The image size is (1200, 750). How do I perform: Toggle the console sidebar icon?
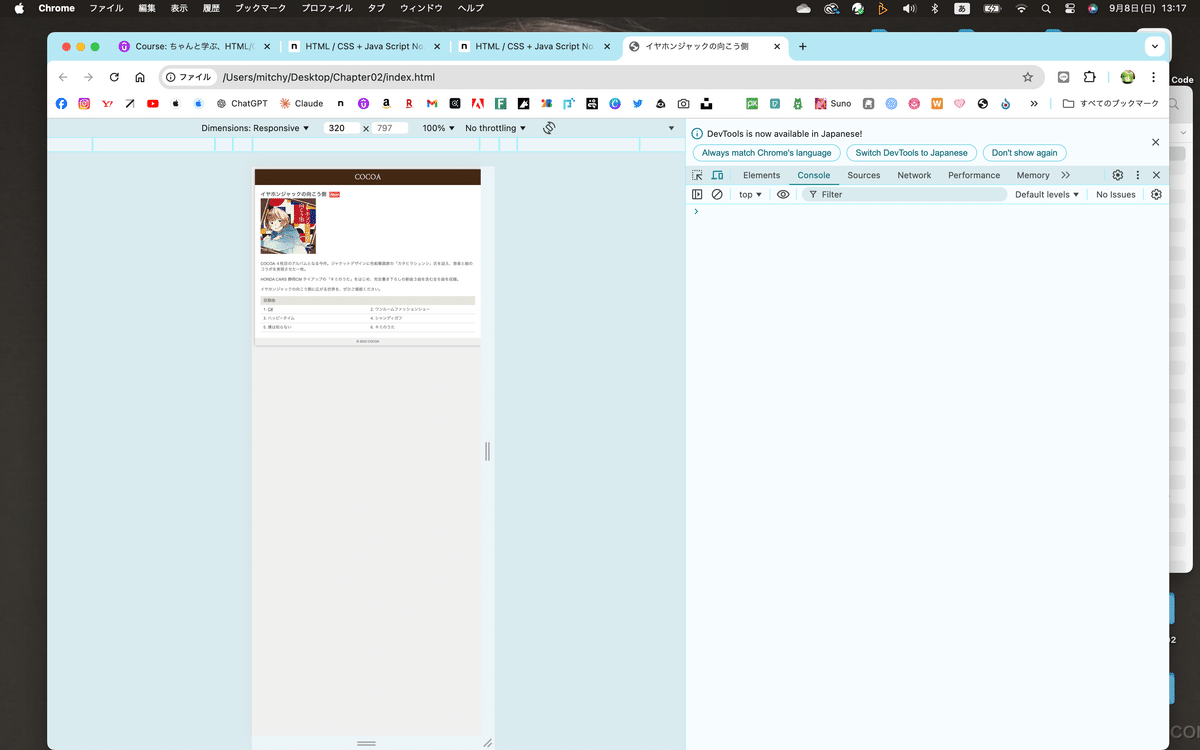(697, 194)
